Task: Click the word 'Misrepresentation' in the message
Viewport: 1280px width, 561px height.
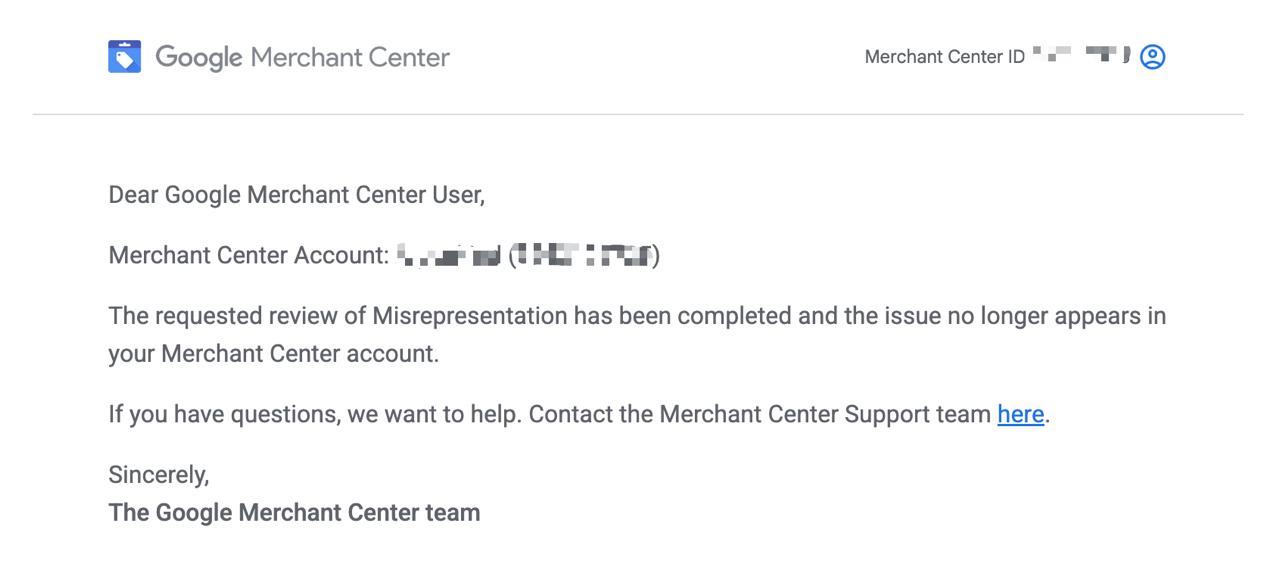Action: (470, 316)
